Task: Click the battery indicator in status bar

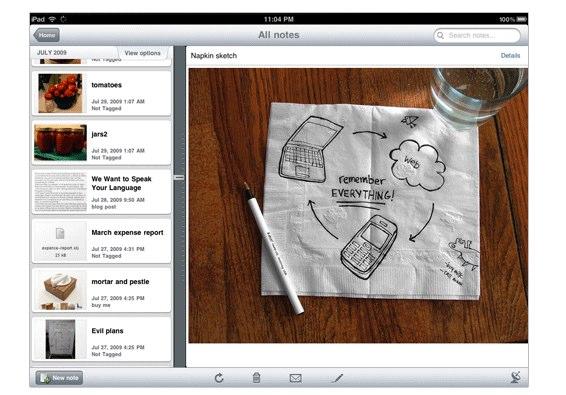Action: click(521, 19)
